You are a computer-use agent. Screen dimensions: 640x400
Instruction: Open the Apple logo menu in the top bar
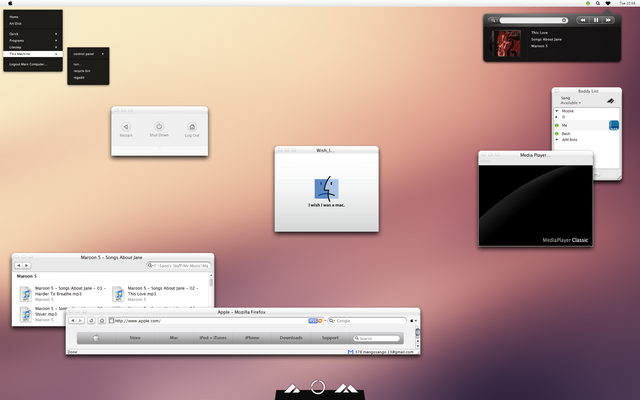[x=9, y=4]
